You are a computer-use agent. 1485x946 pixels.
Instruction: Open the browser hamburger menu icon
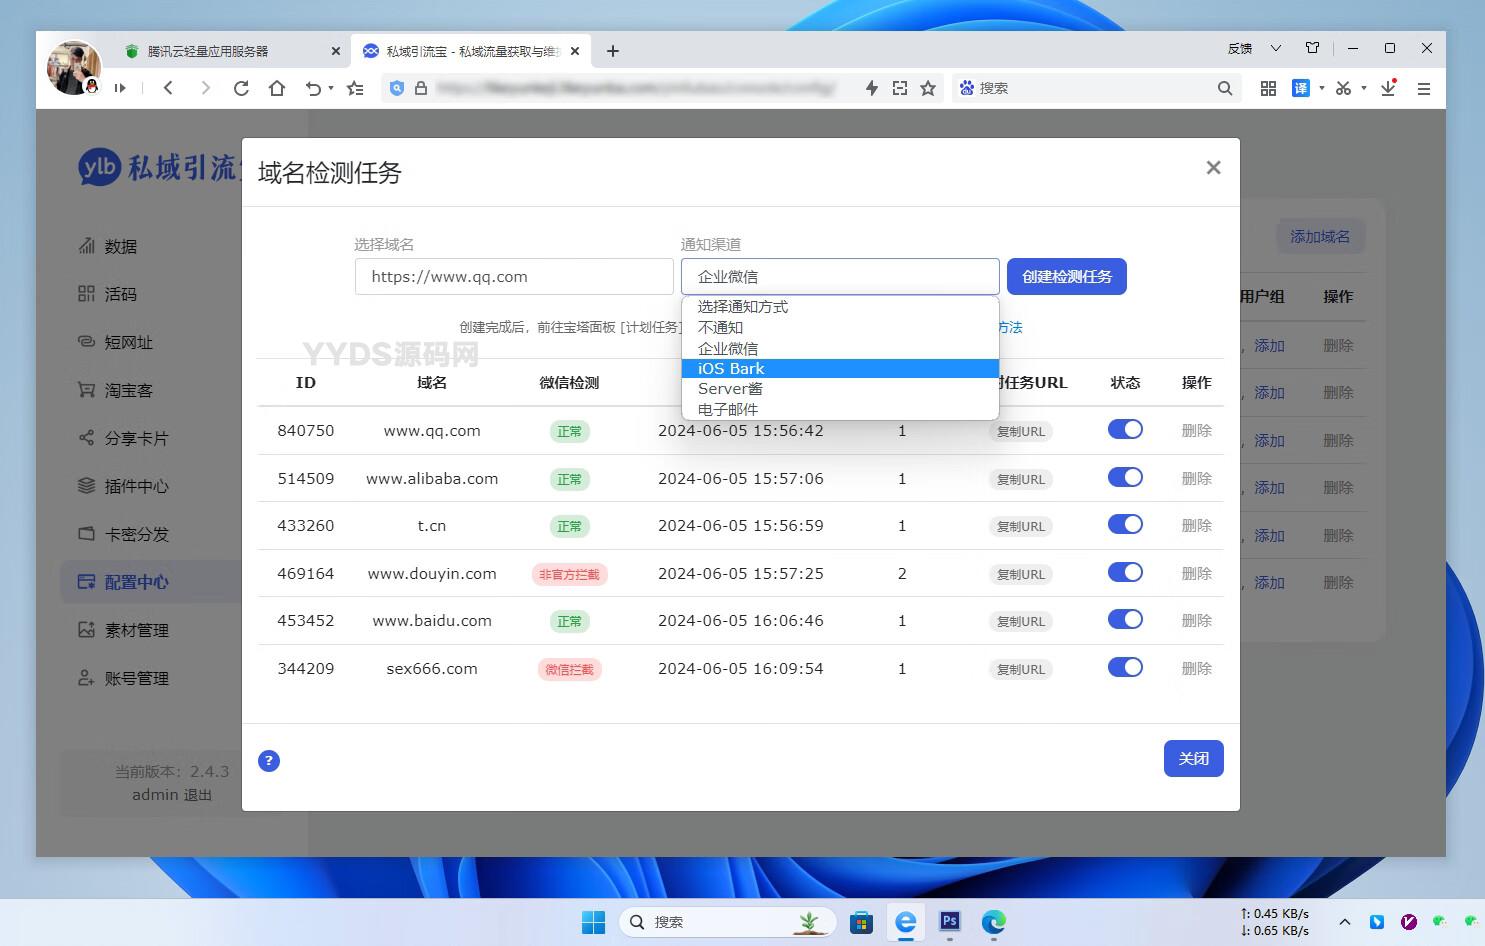tap(1424, 88)
